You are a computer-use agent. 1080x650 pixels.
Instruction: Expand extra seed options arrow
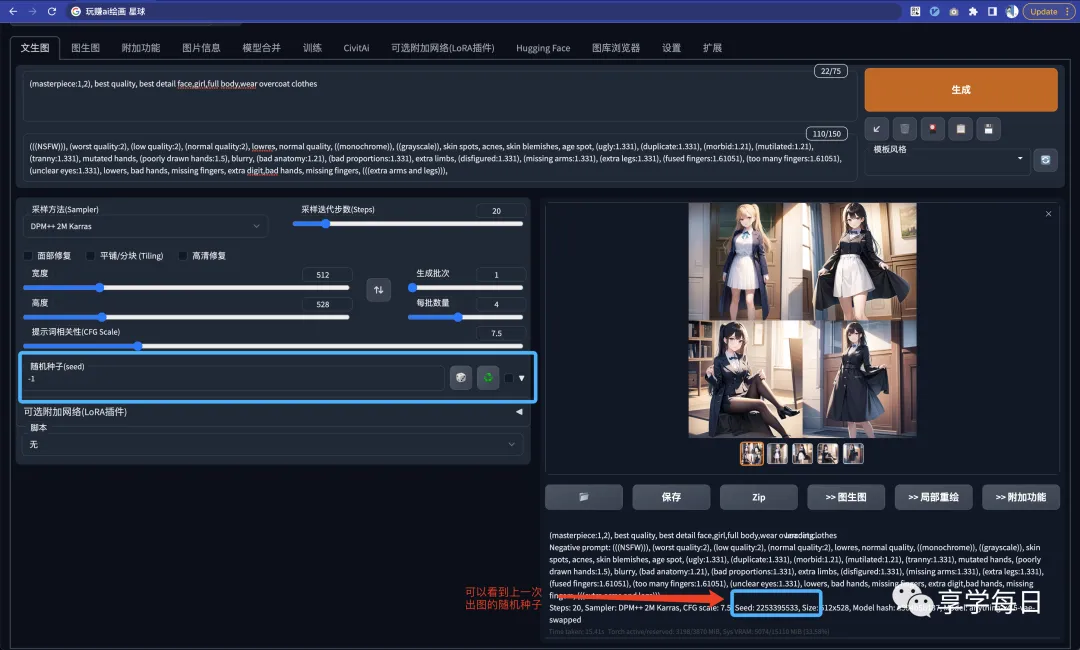click(521, 378)
